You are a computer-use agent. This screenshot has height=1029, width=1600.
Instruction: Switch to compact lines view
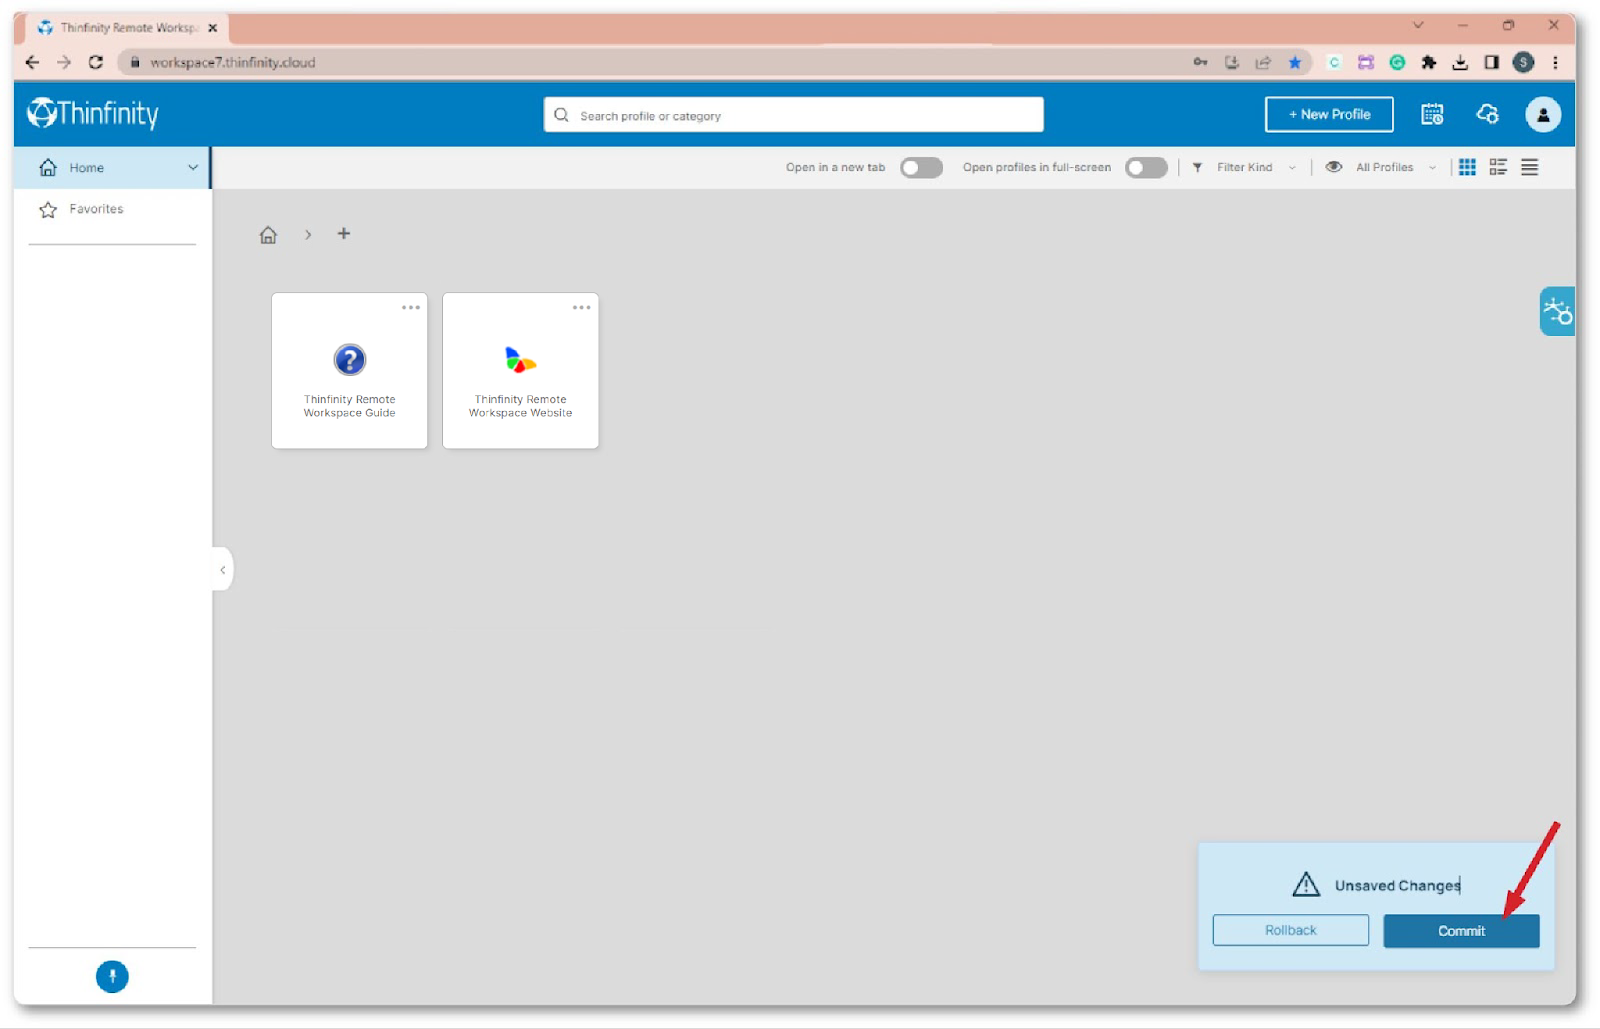pos(1530,167)
